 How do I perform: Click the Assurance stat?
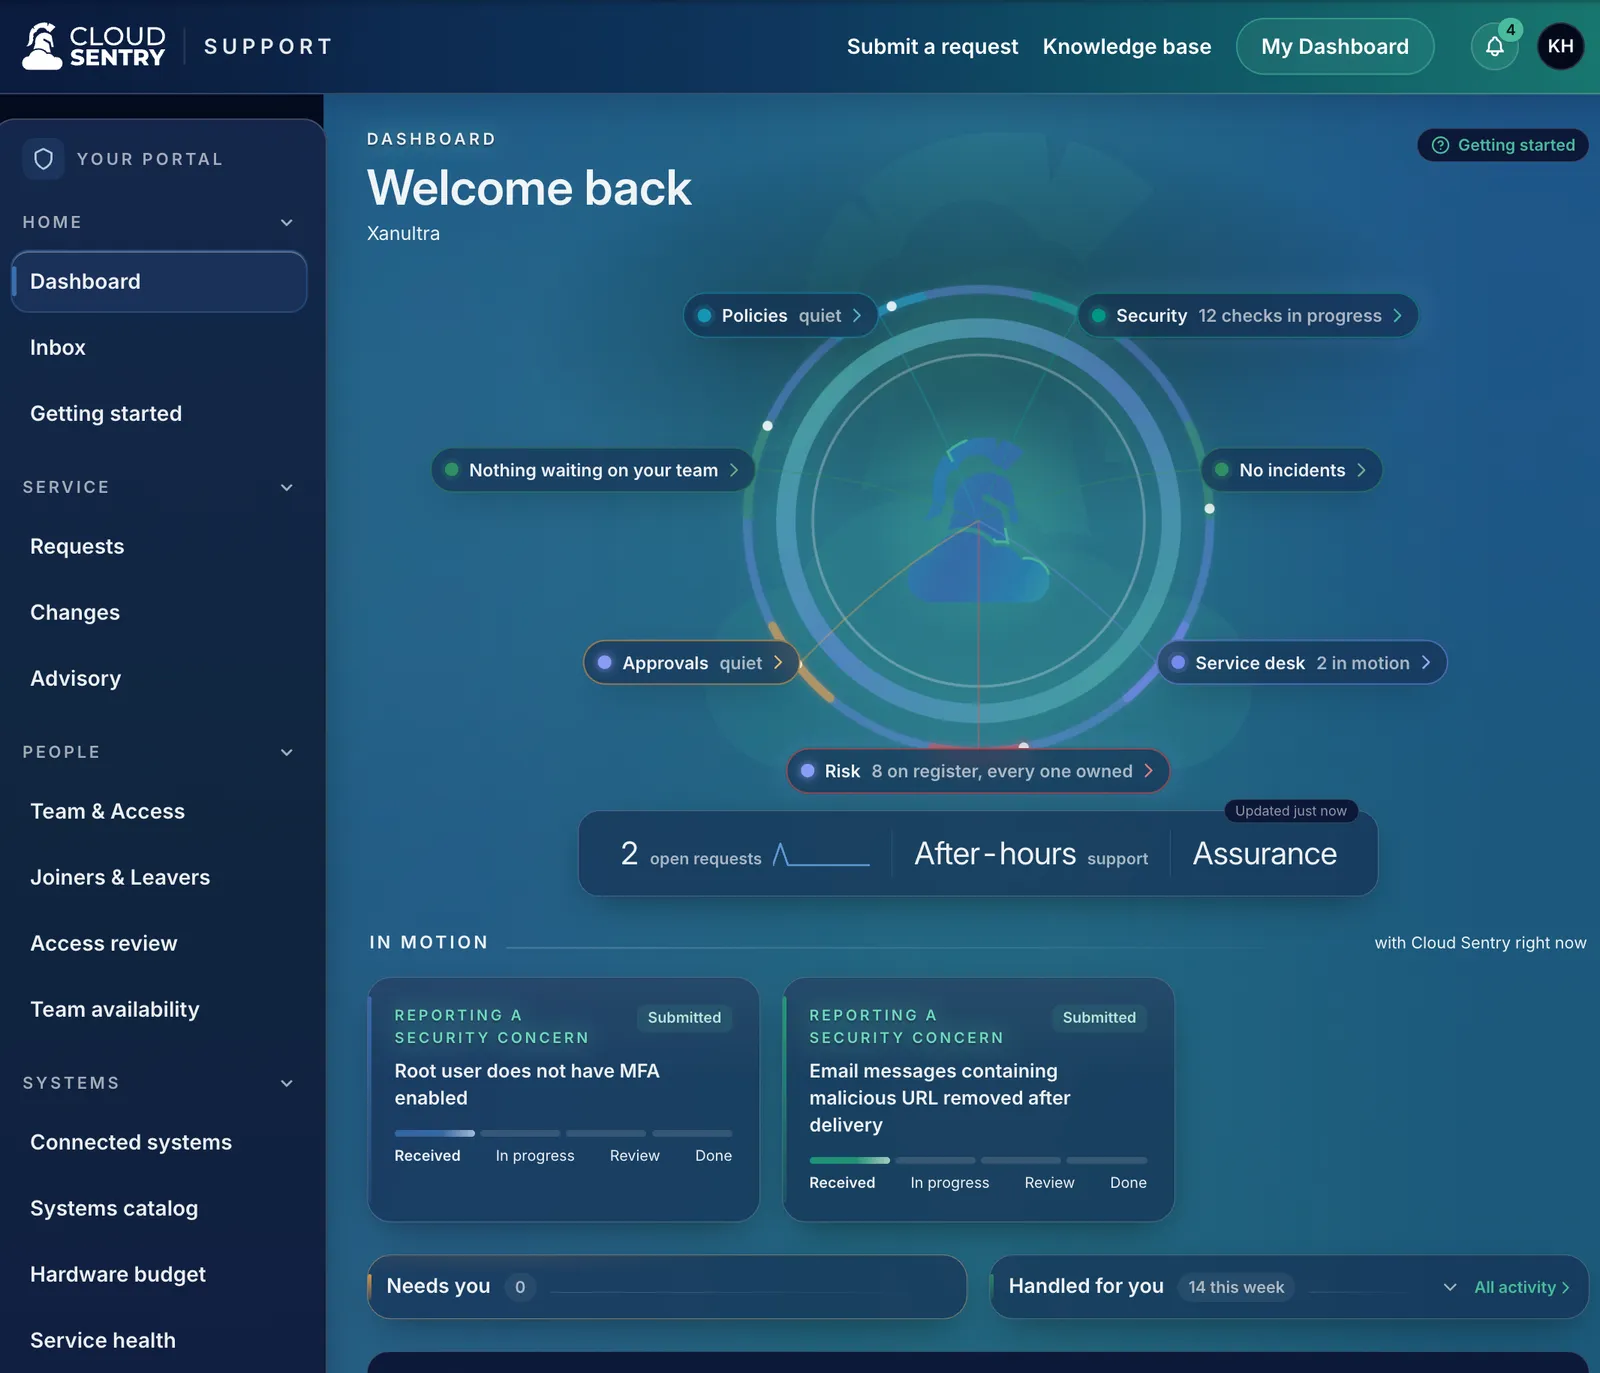pos(1265,855)
